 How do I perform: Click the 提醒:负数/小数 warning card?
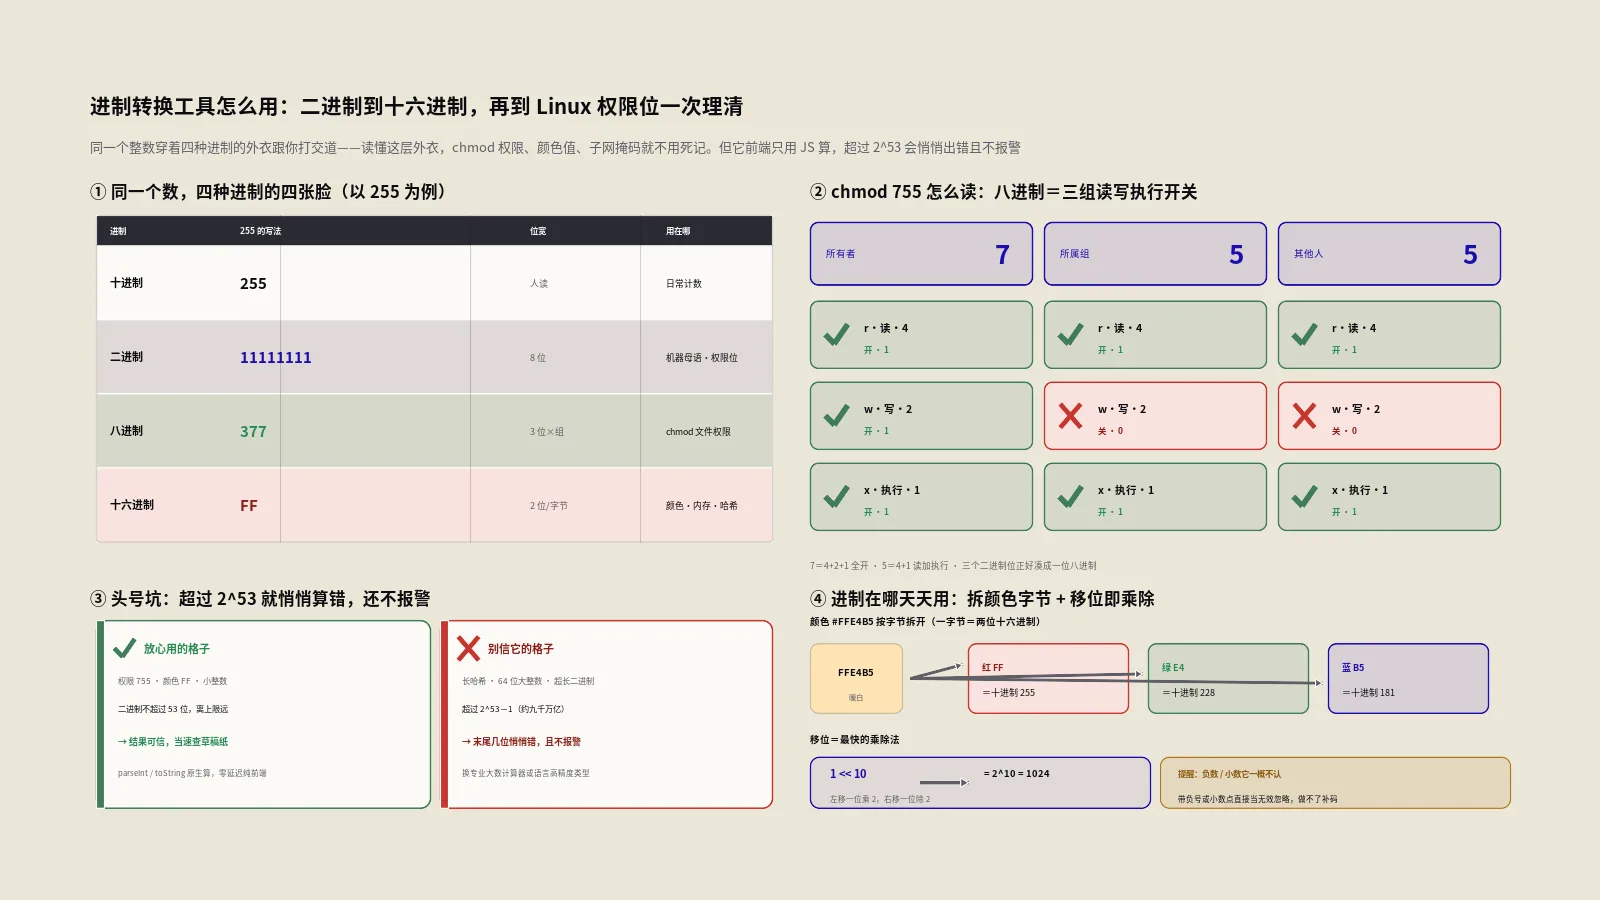[x=1335, y=783]
